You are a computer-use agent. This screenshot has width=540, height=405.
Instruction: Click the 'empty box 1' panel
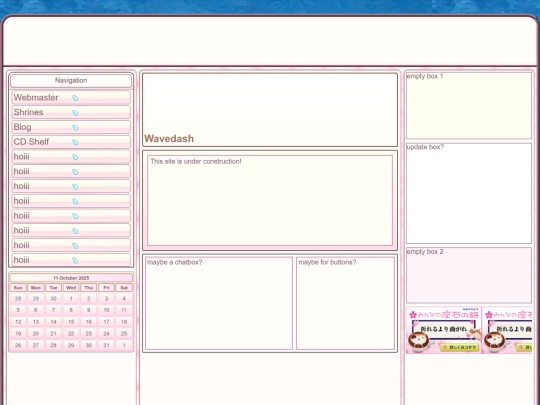(x=469, y=105)
